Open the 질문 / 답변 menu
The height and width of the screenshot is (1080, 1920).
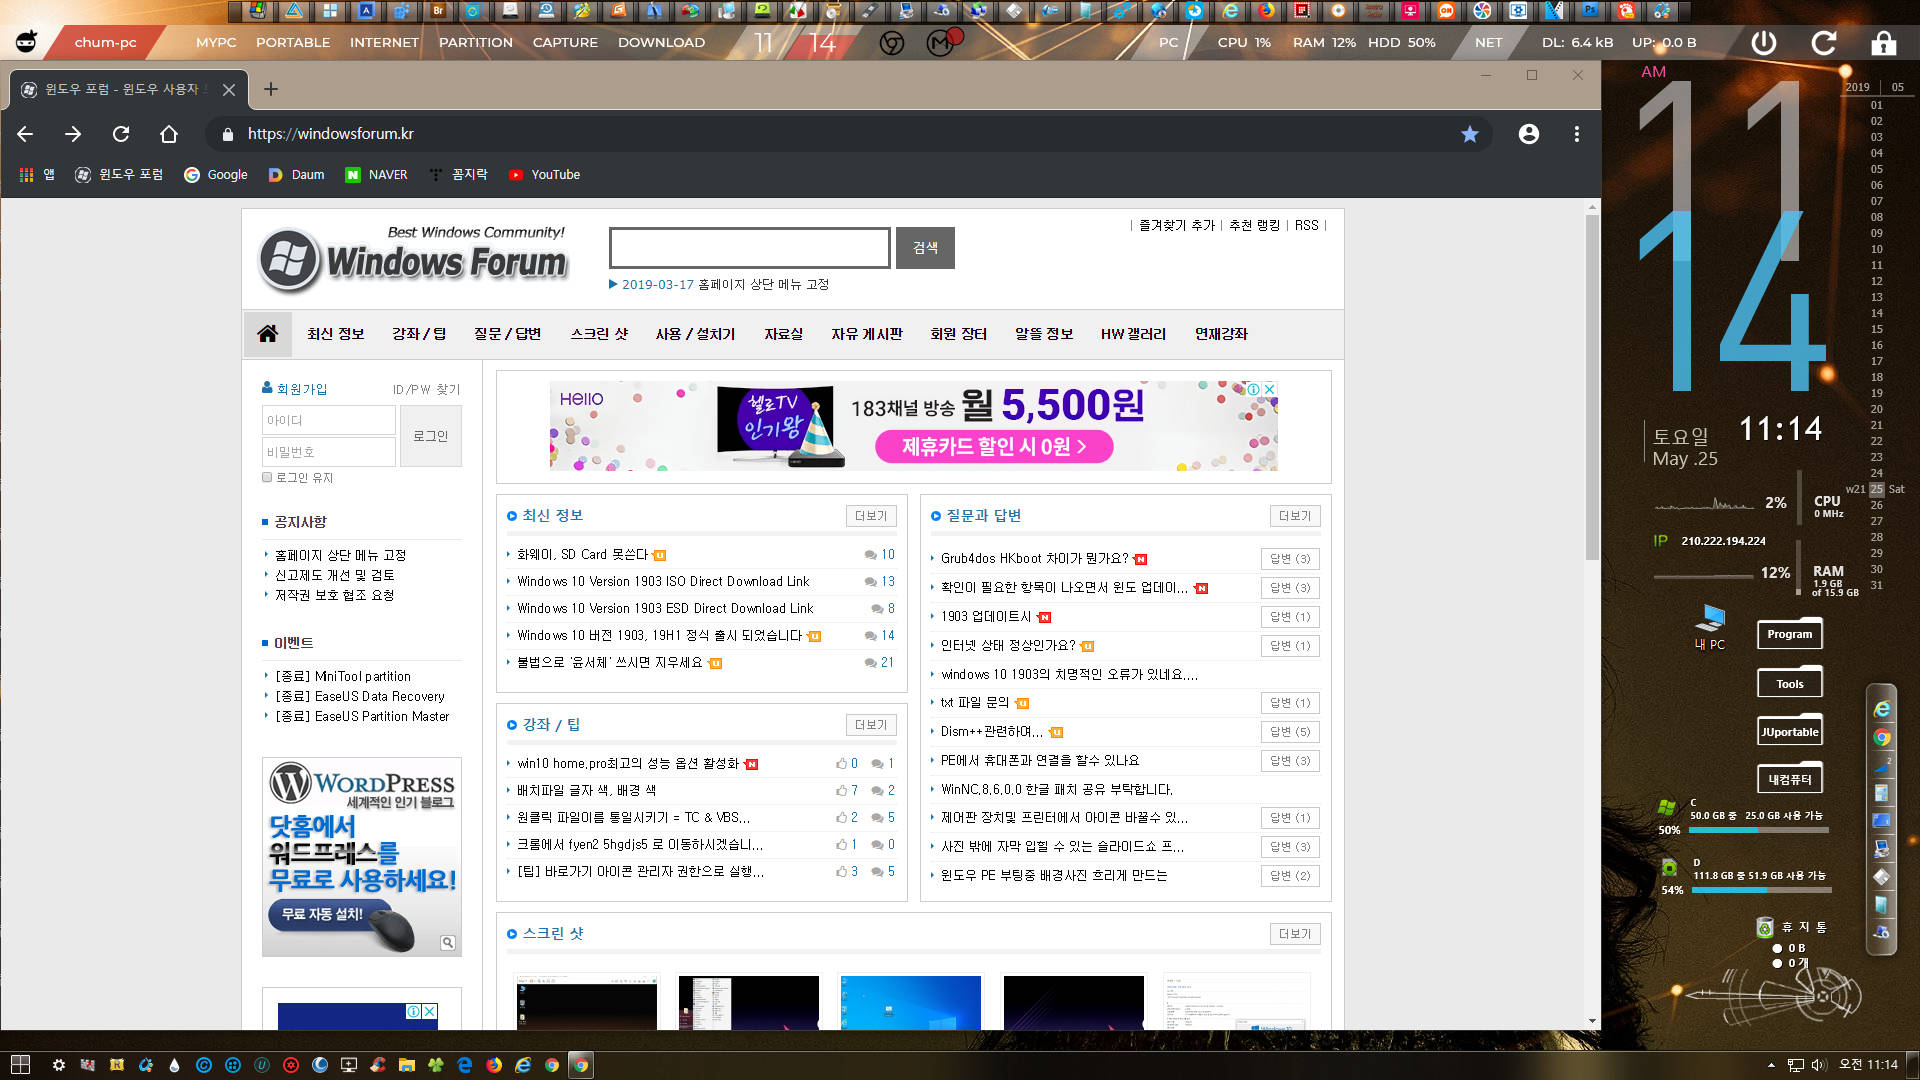click(508, 334)
